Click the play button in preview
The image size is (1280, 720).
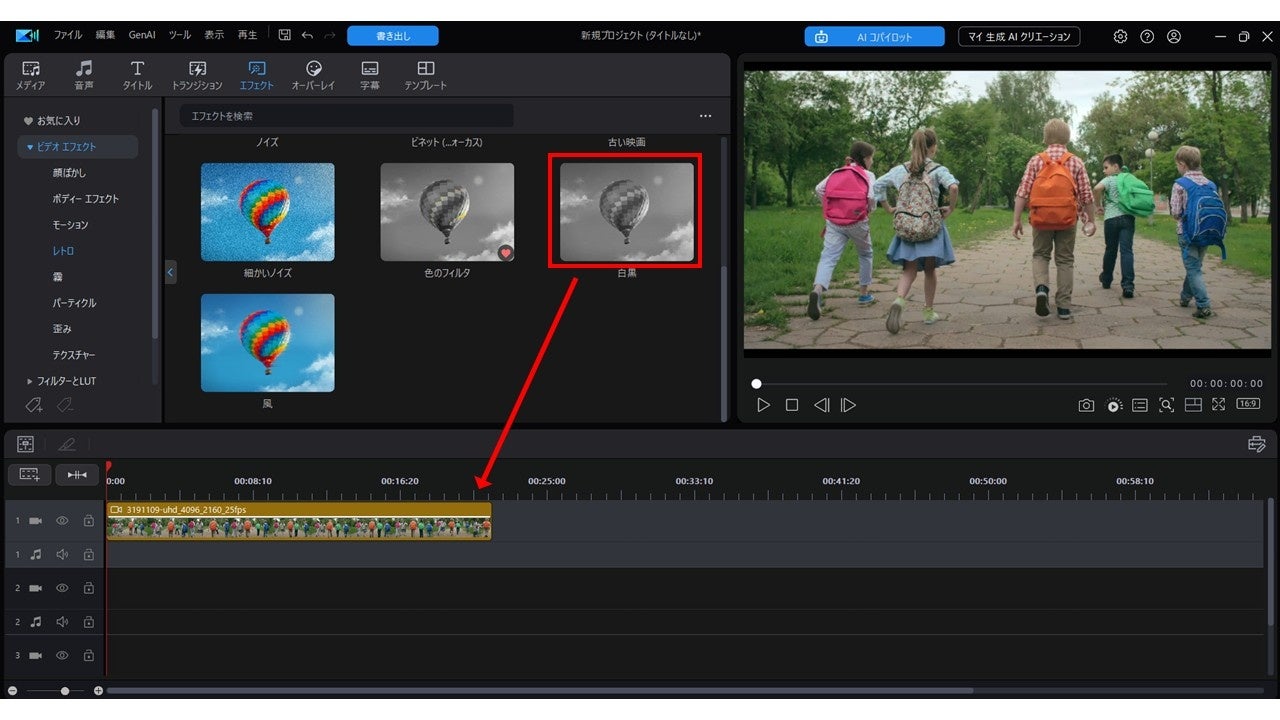[763, 405]
